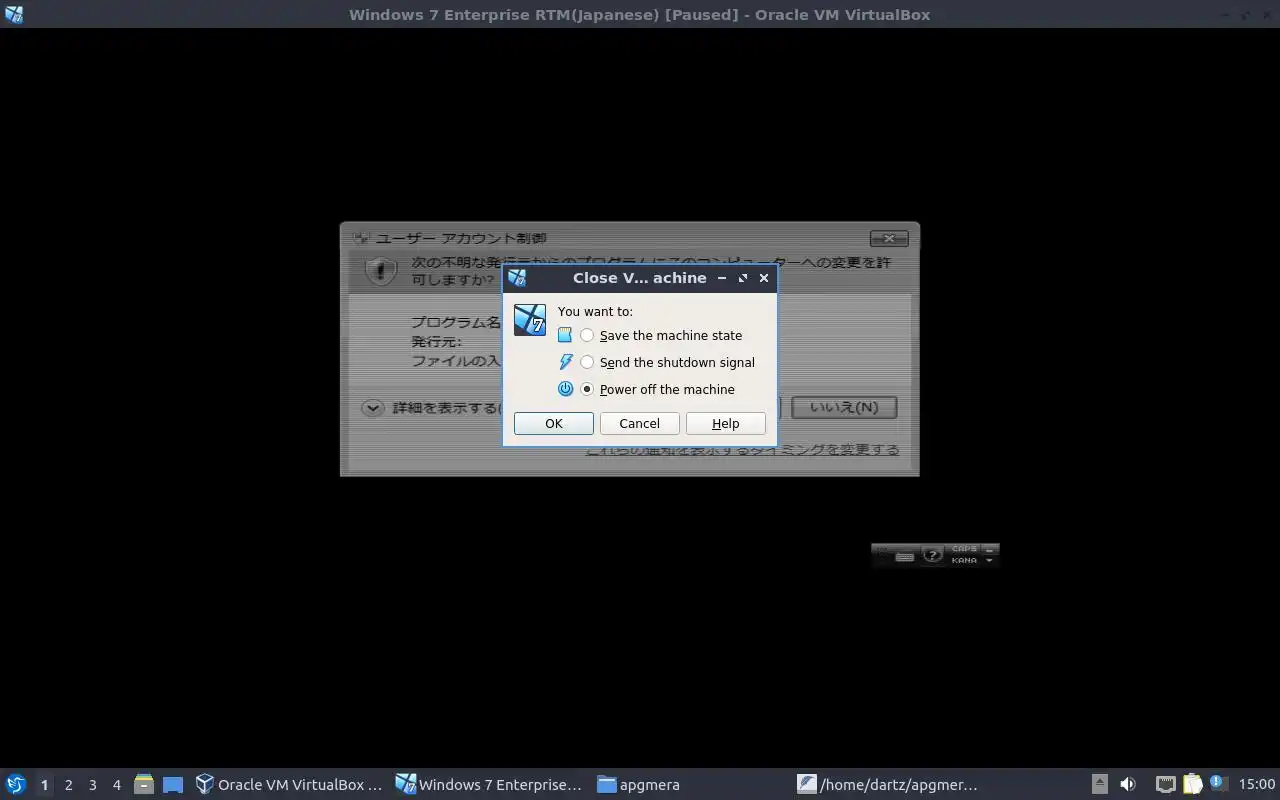
Task: Switch to Oracle VM VirtualBox taskbar entry
Action: [290, 785]
